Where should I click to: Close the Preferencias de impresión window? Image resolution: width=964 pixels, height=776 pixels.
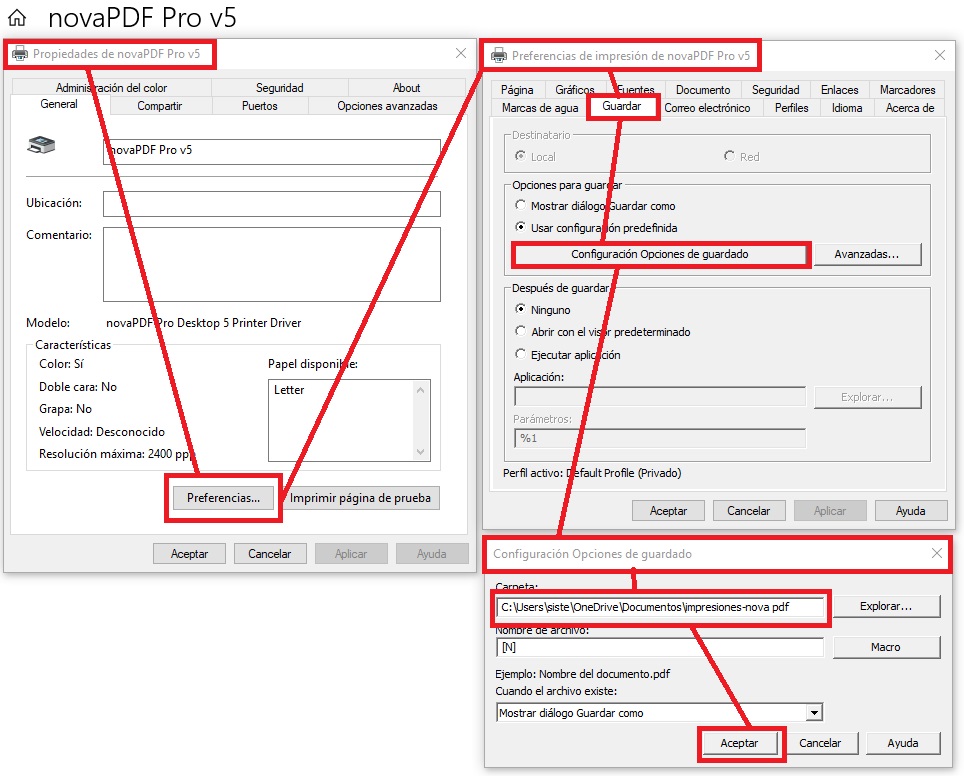point(939,55)
